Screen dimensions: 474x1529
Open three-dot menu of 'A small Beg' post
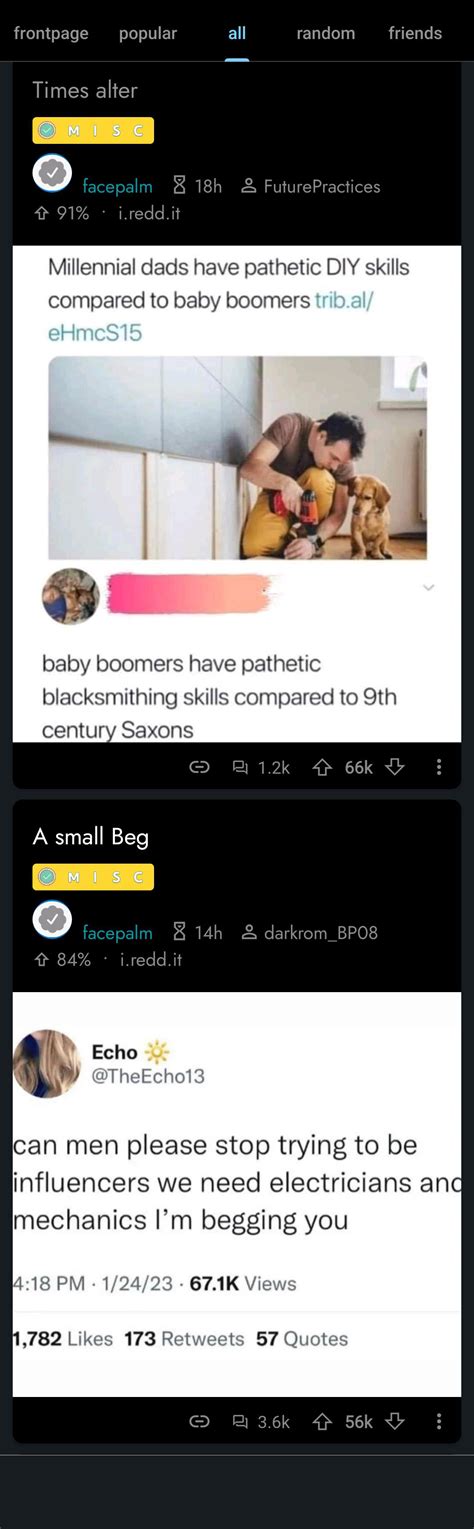[439, 1421]
